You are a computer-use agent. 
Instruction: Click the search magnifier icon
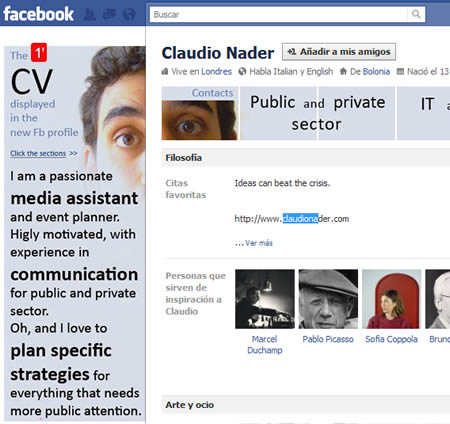[x=416, y=14]
